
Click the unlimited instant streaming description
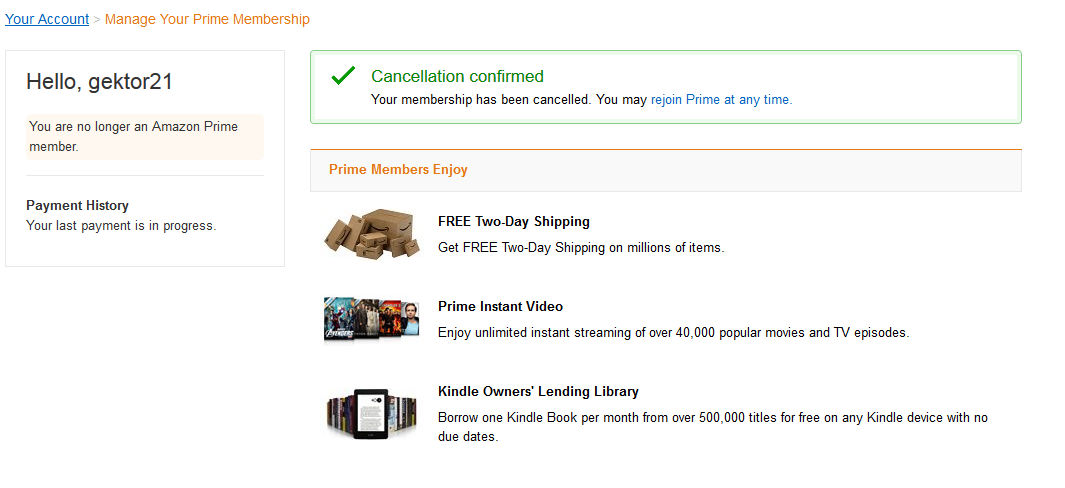click(x=673, y=332)
